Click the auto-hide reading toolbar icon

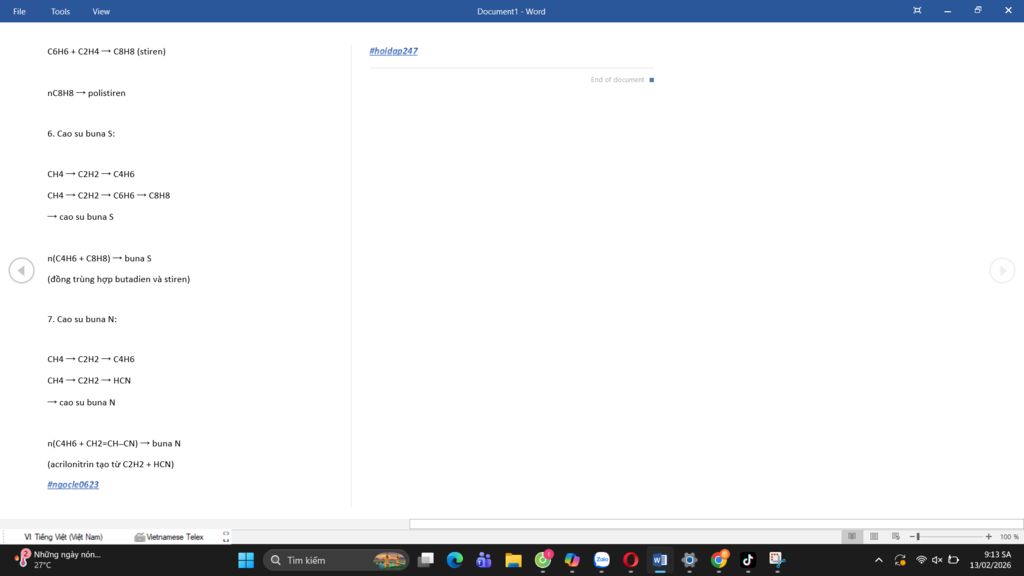(917, 10)
